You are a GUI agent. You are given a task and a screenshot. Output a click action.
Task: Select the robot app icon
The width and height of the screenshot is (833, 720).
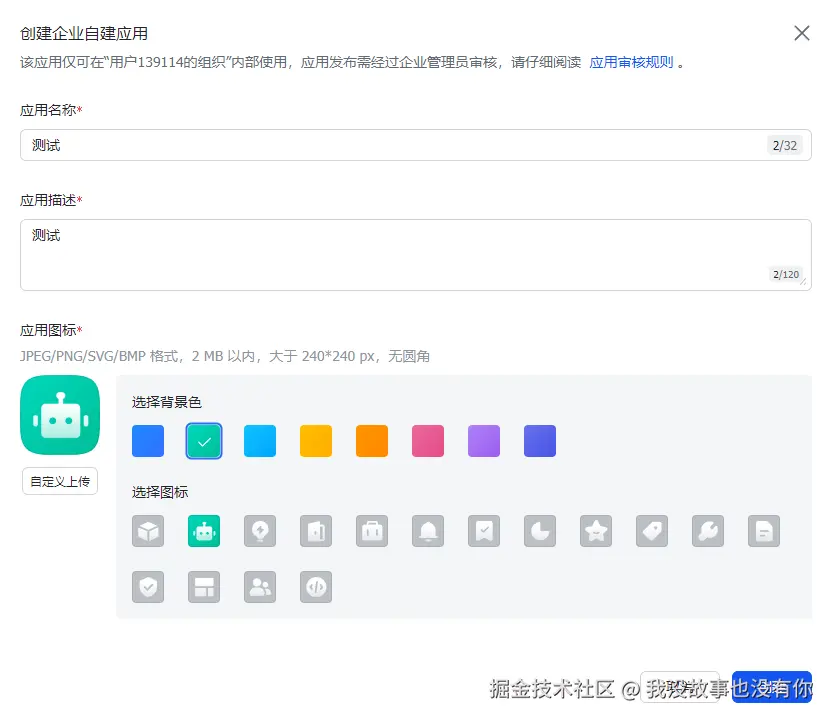point(204,531)
